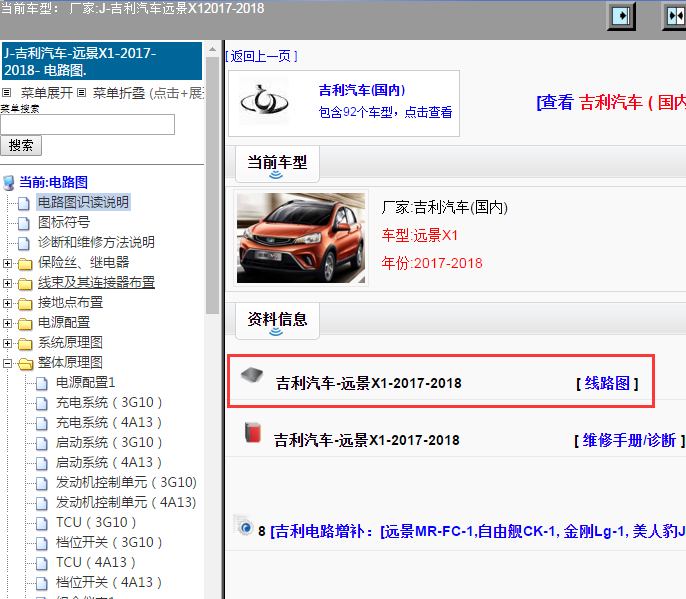Image resolution: width=686 pixels, height=599 pixels.
Task: Click the 菜单折叠 list icon
Action: coord(81,92)
